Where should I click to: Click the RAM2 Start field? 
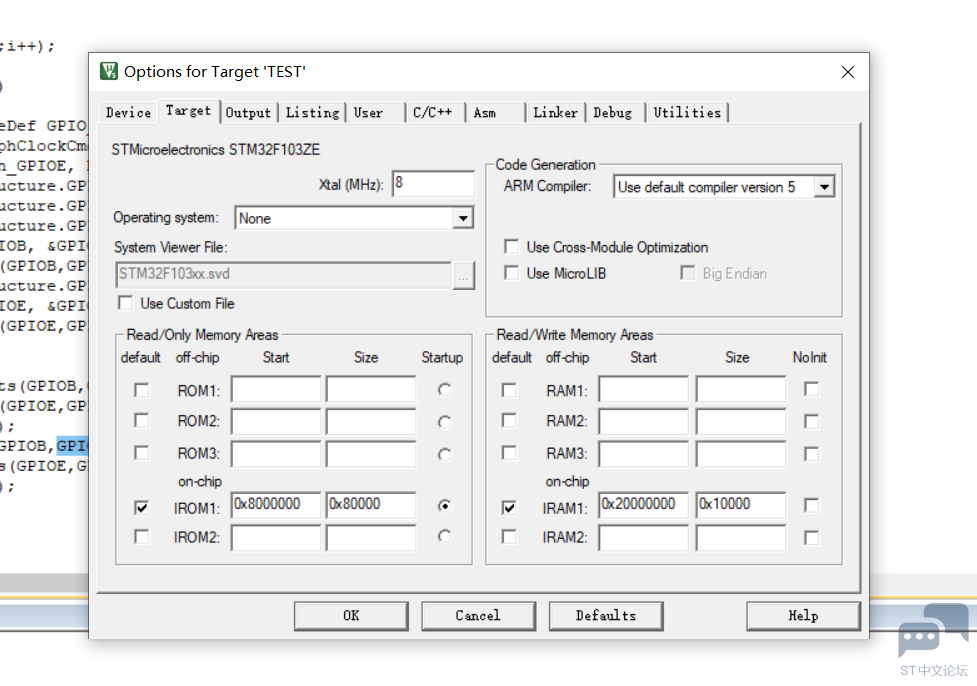pyautogui.click(x=644, y=421)
